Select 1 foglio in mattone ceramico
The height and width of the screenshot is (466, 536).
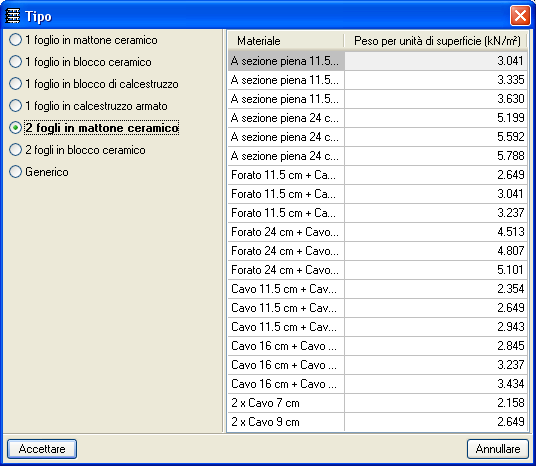click(x=83, y=40)
